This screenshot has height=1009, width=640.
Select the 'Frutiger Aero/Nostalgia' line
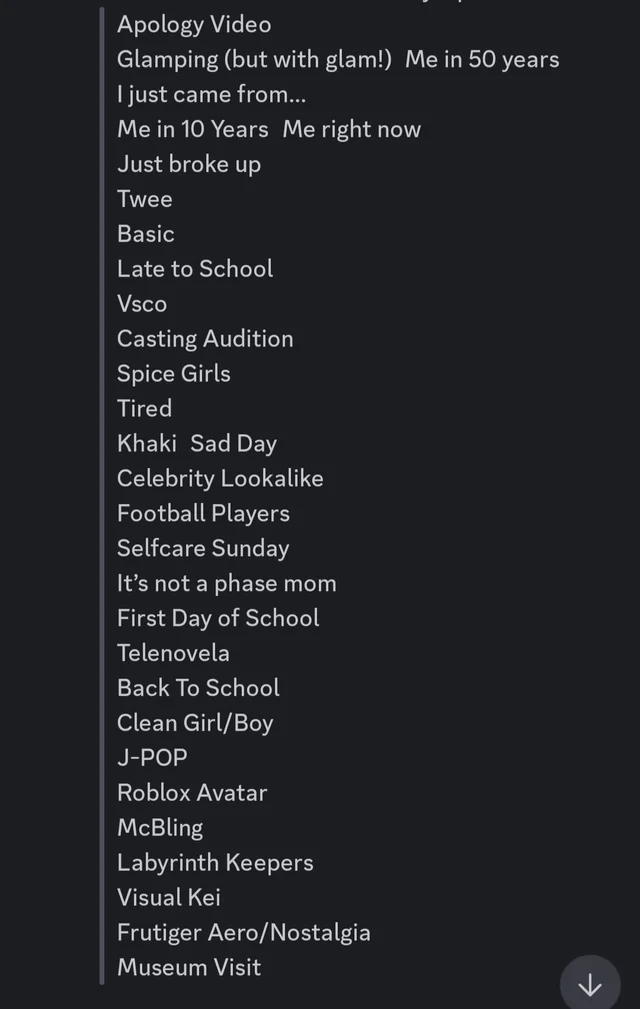244,932
